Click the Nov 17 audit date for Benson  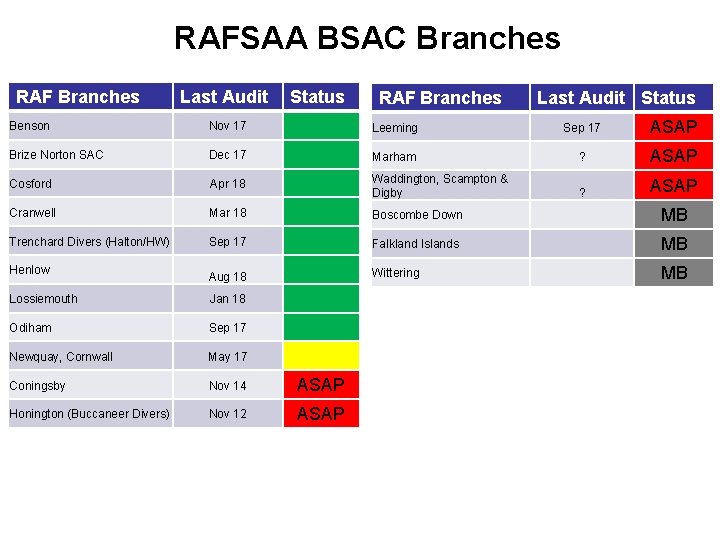click(x=228, y=126)
